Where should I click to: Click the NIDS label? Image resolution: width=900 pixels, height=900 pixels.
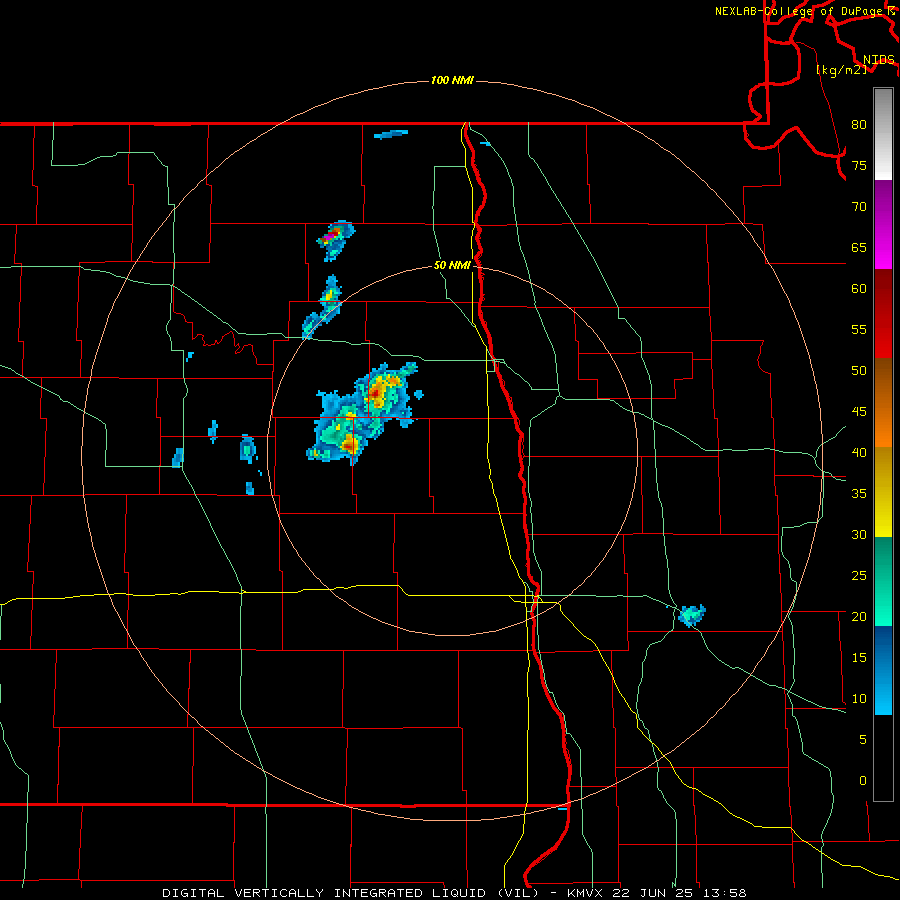[x=878, y=59]
